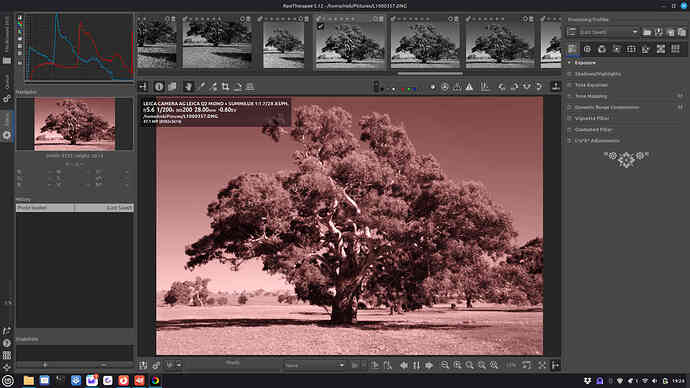Select the white balance picker tool
690x388 pixels.
pos(201,87)
